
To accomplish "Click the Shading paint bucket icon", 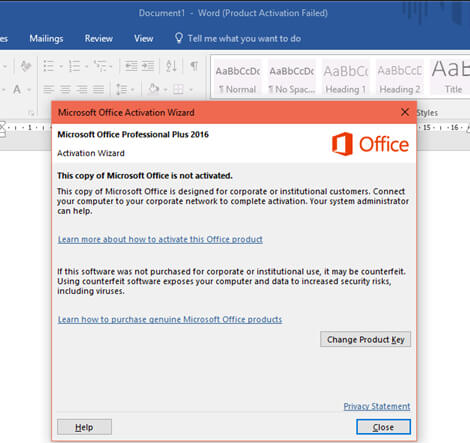I will (154, 89).
